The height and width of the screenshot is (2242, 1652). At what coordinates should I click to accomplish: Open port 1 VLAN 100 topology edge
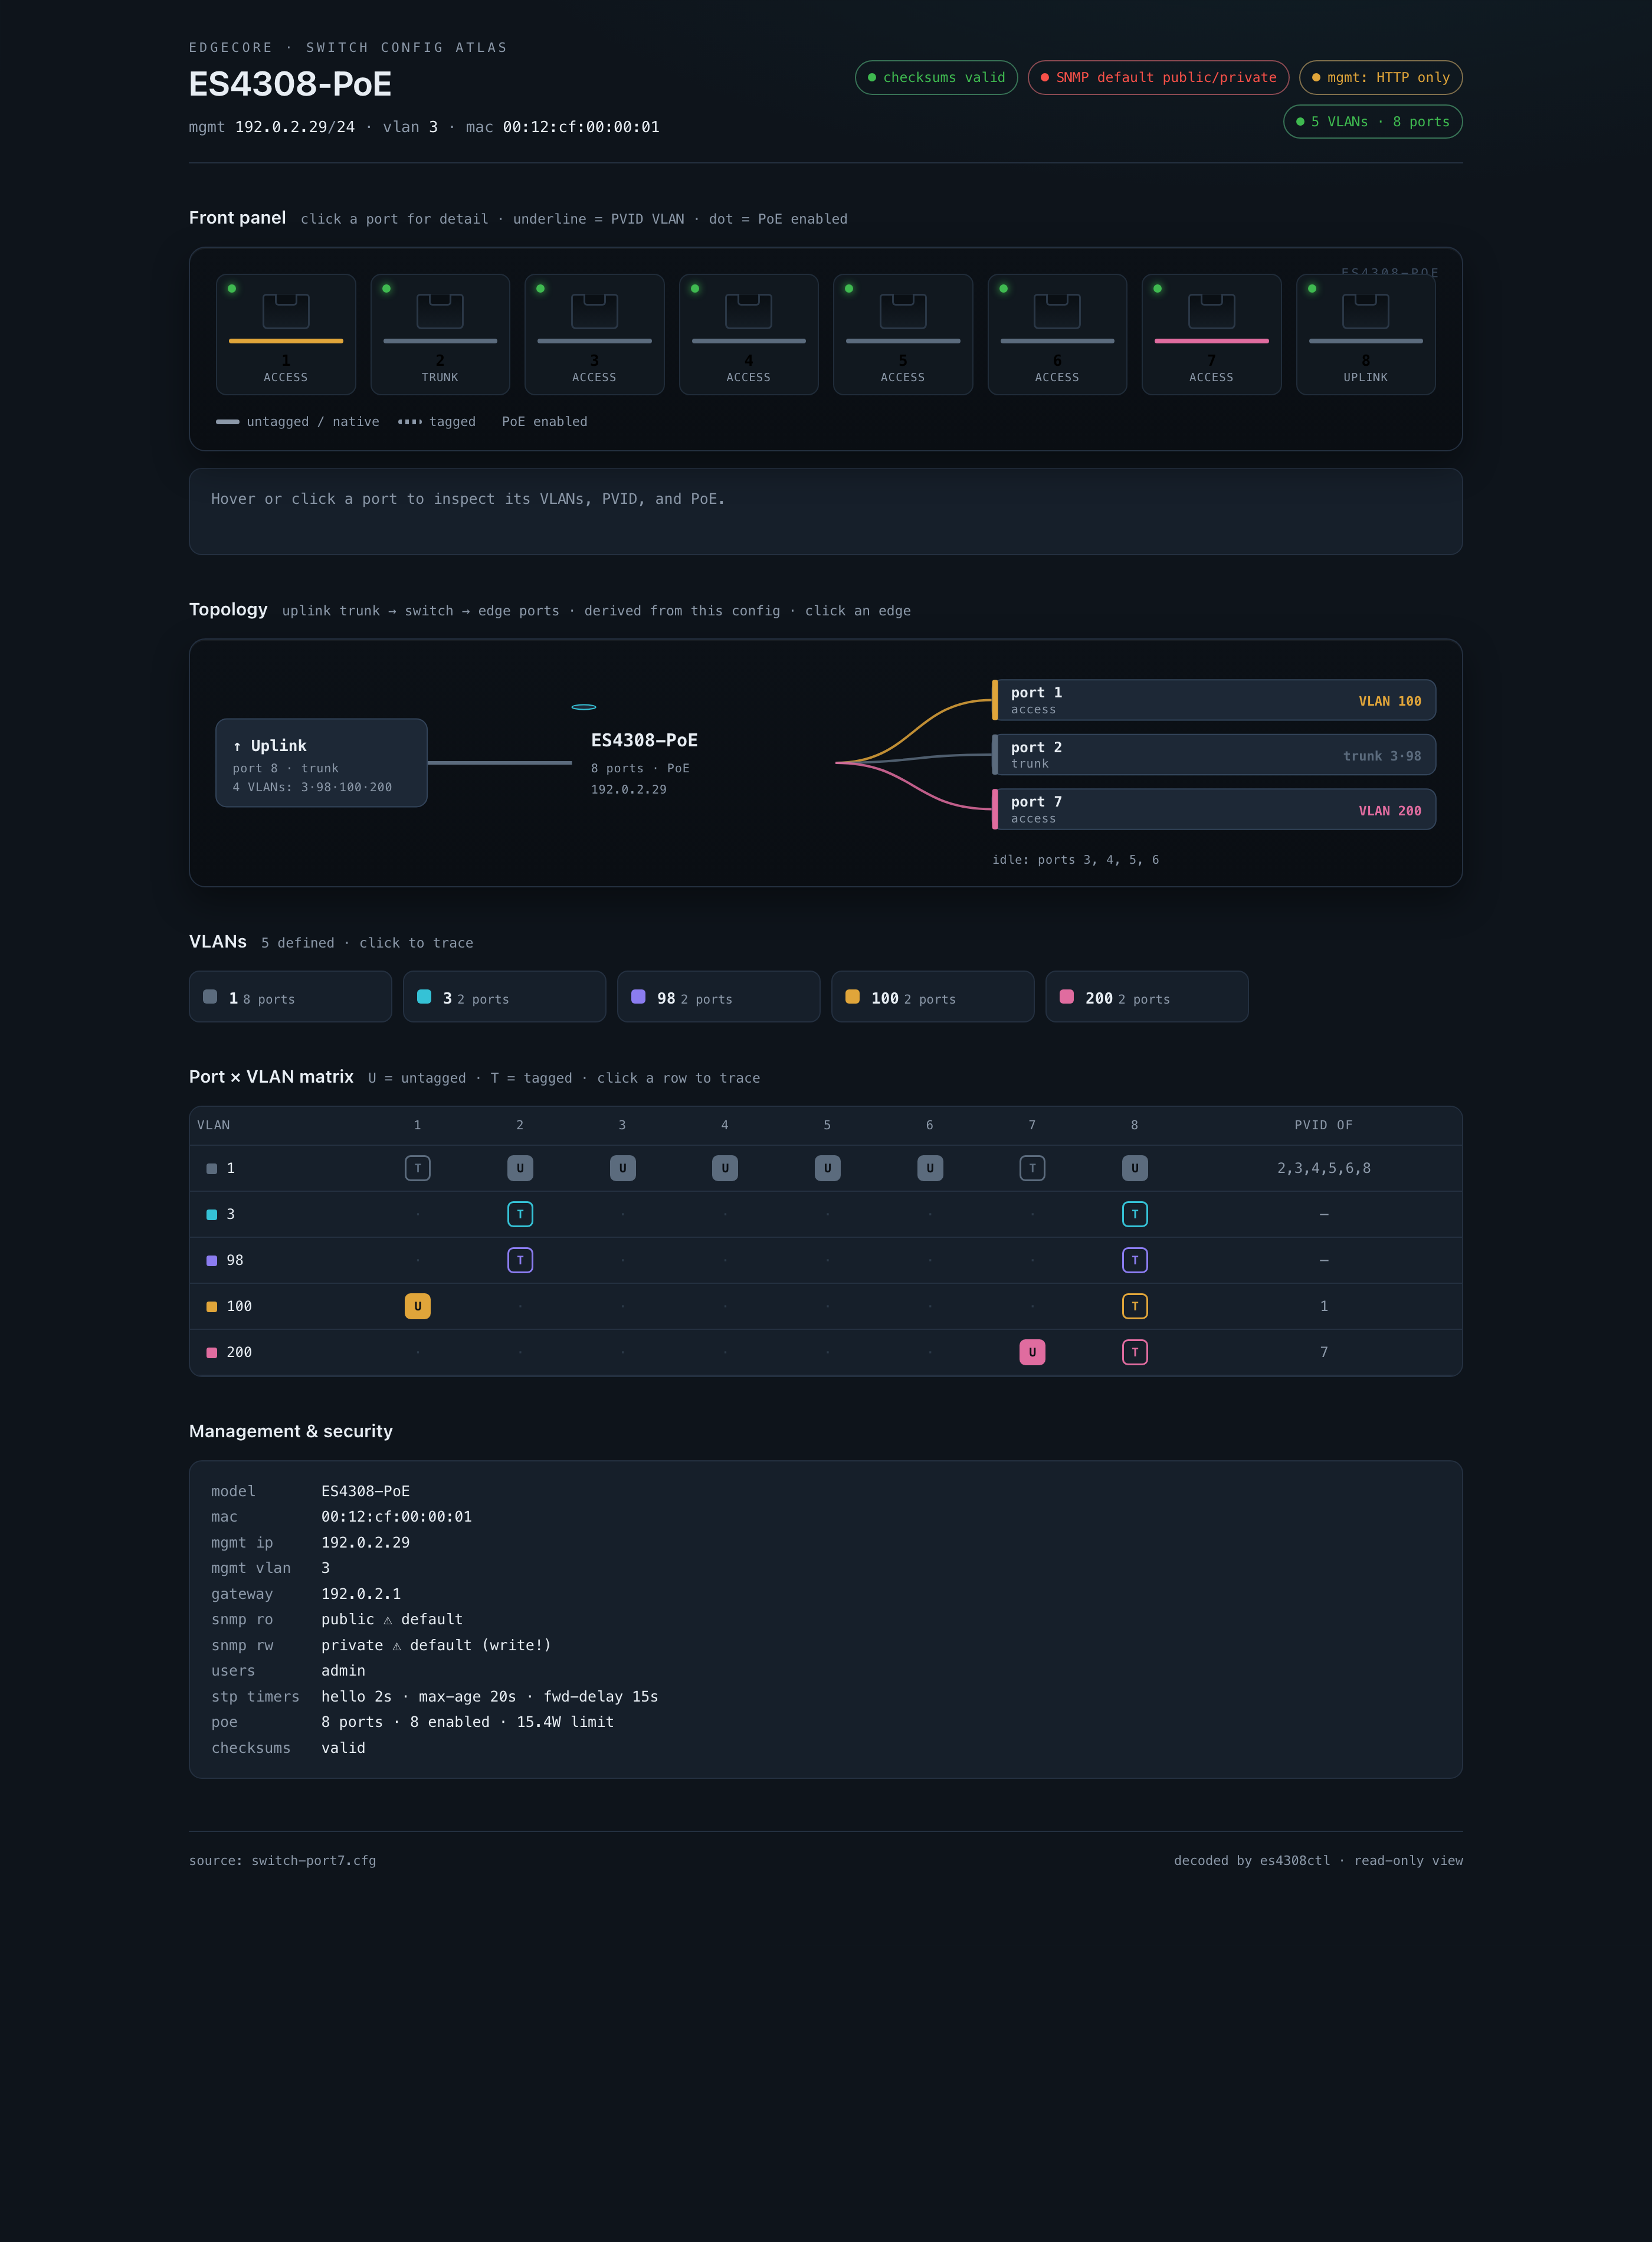[1214, 700]
